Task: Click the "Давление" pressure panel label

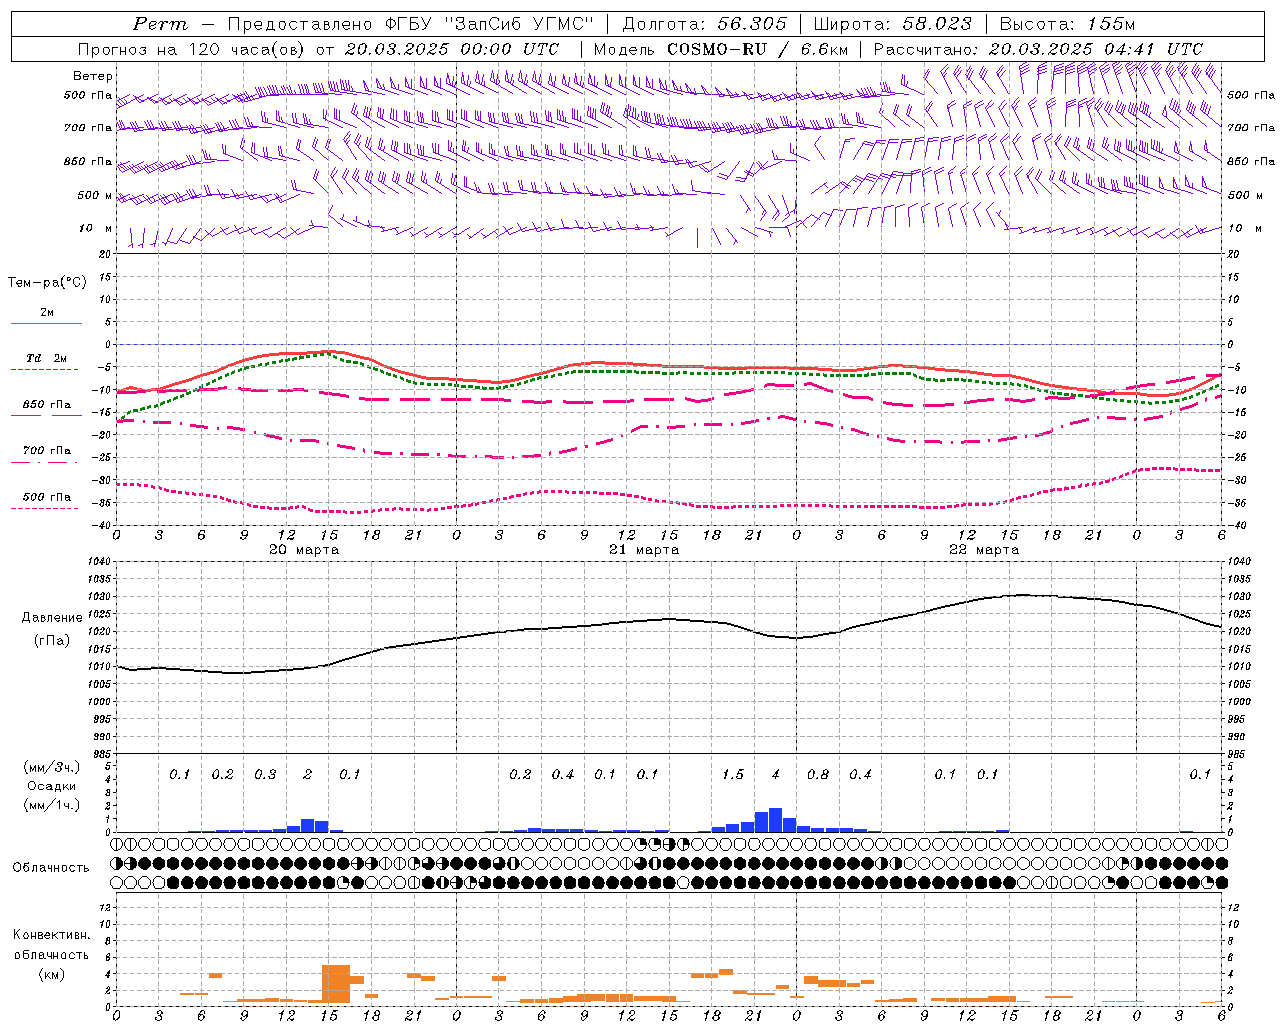Action: click(x=51, y=618)
